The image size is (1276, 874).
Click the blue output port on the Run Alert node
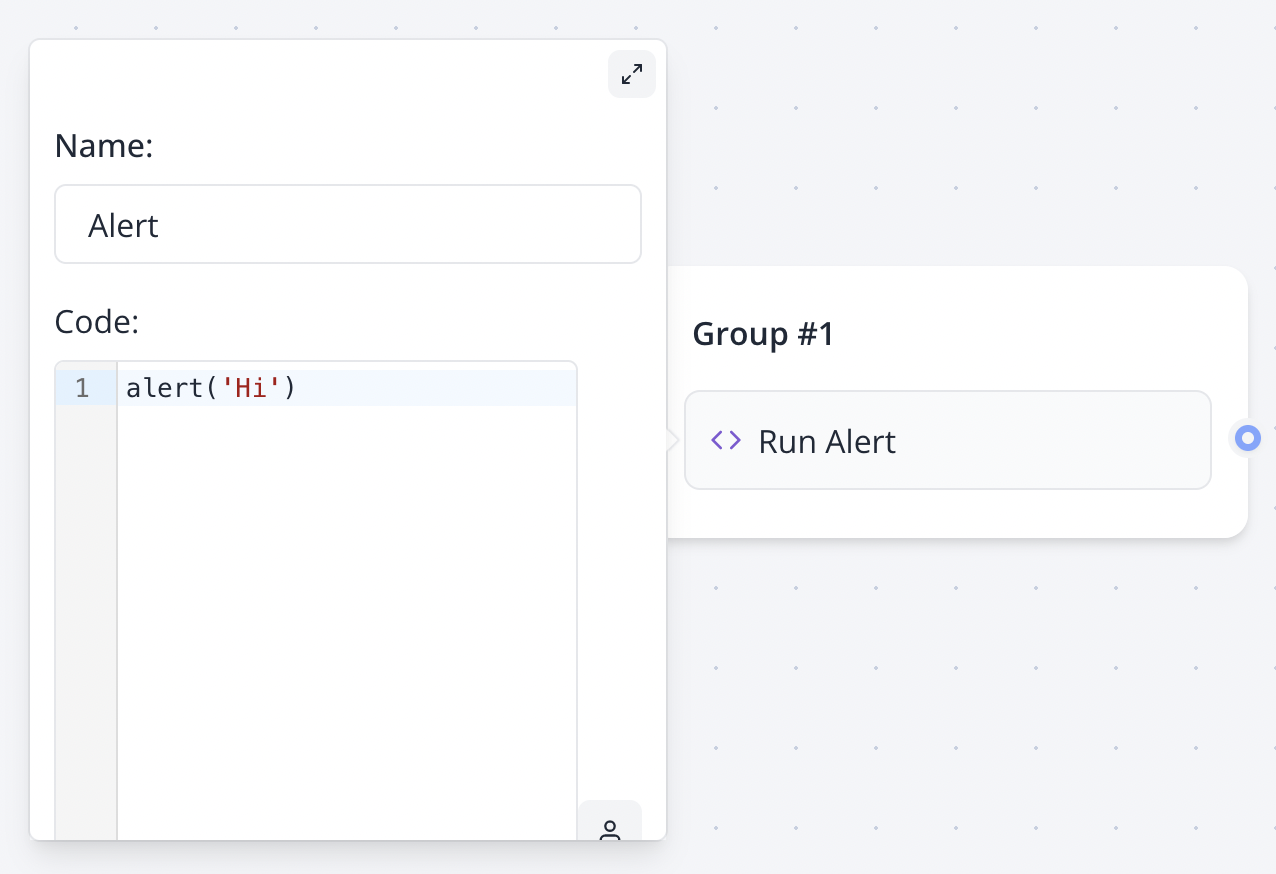(x=1247, y=438)
